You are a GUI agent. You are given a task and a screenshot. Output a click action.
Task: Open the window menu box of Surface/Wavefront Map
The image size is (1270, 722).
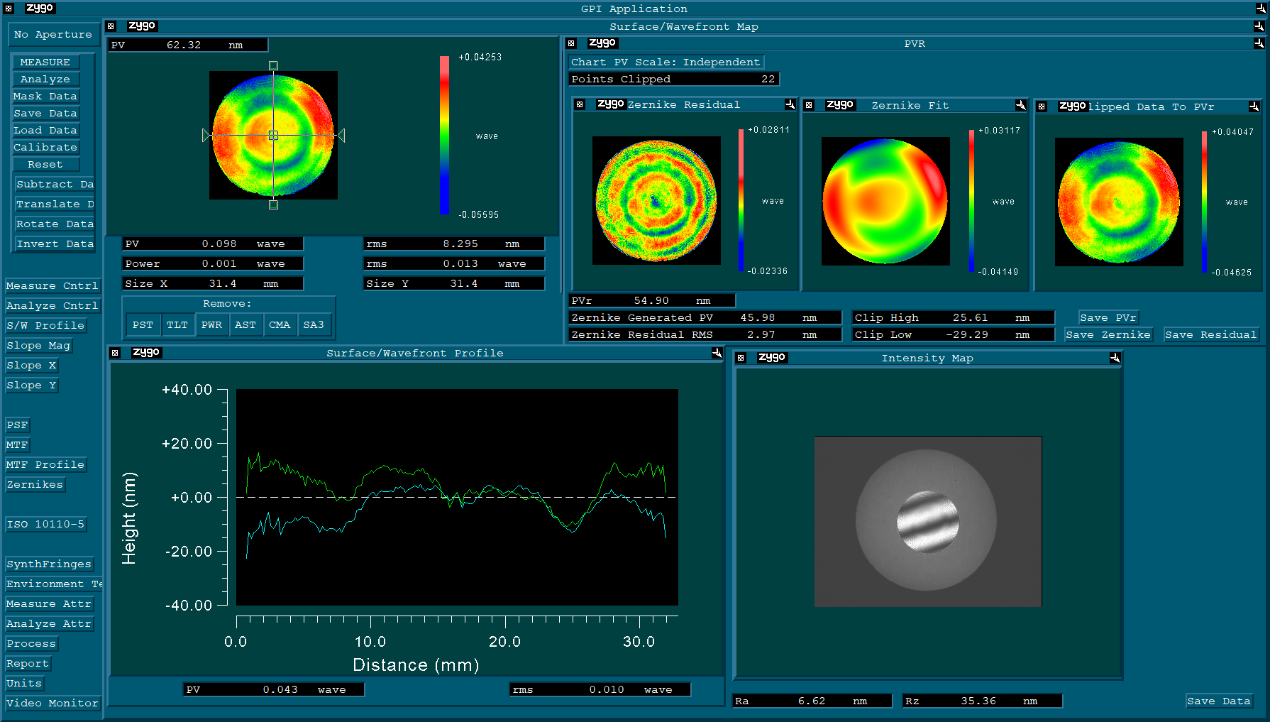click(x=111, y=27)
